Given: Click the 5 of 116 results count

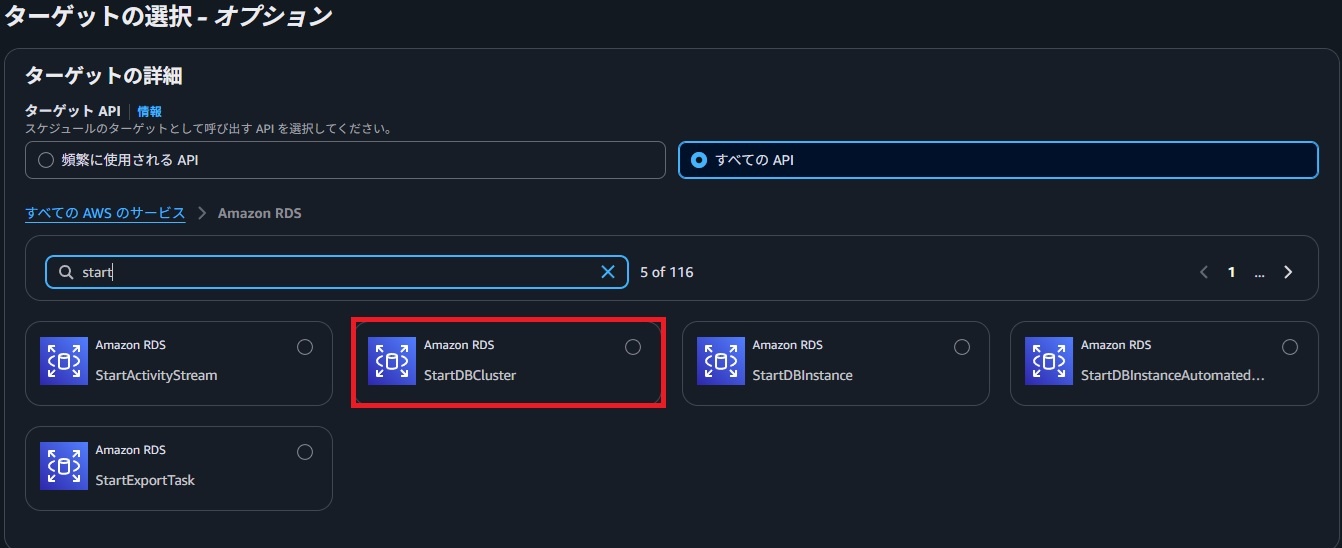Looking at the screenshot, I should [x=667, y=272].
